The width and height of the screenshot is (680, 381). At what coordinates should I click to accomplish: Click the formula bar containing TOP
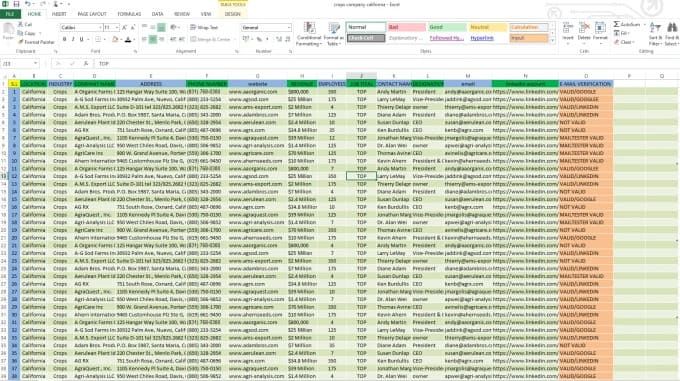click(386, 64)
